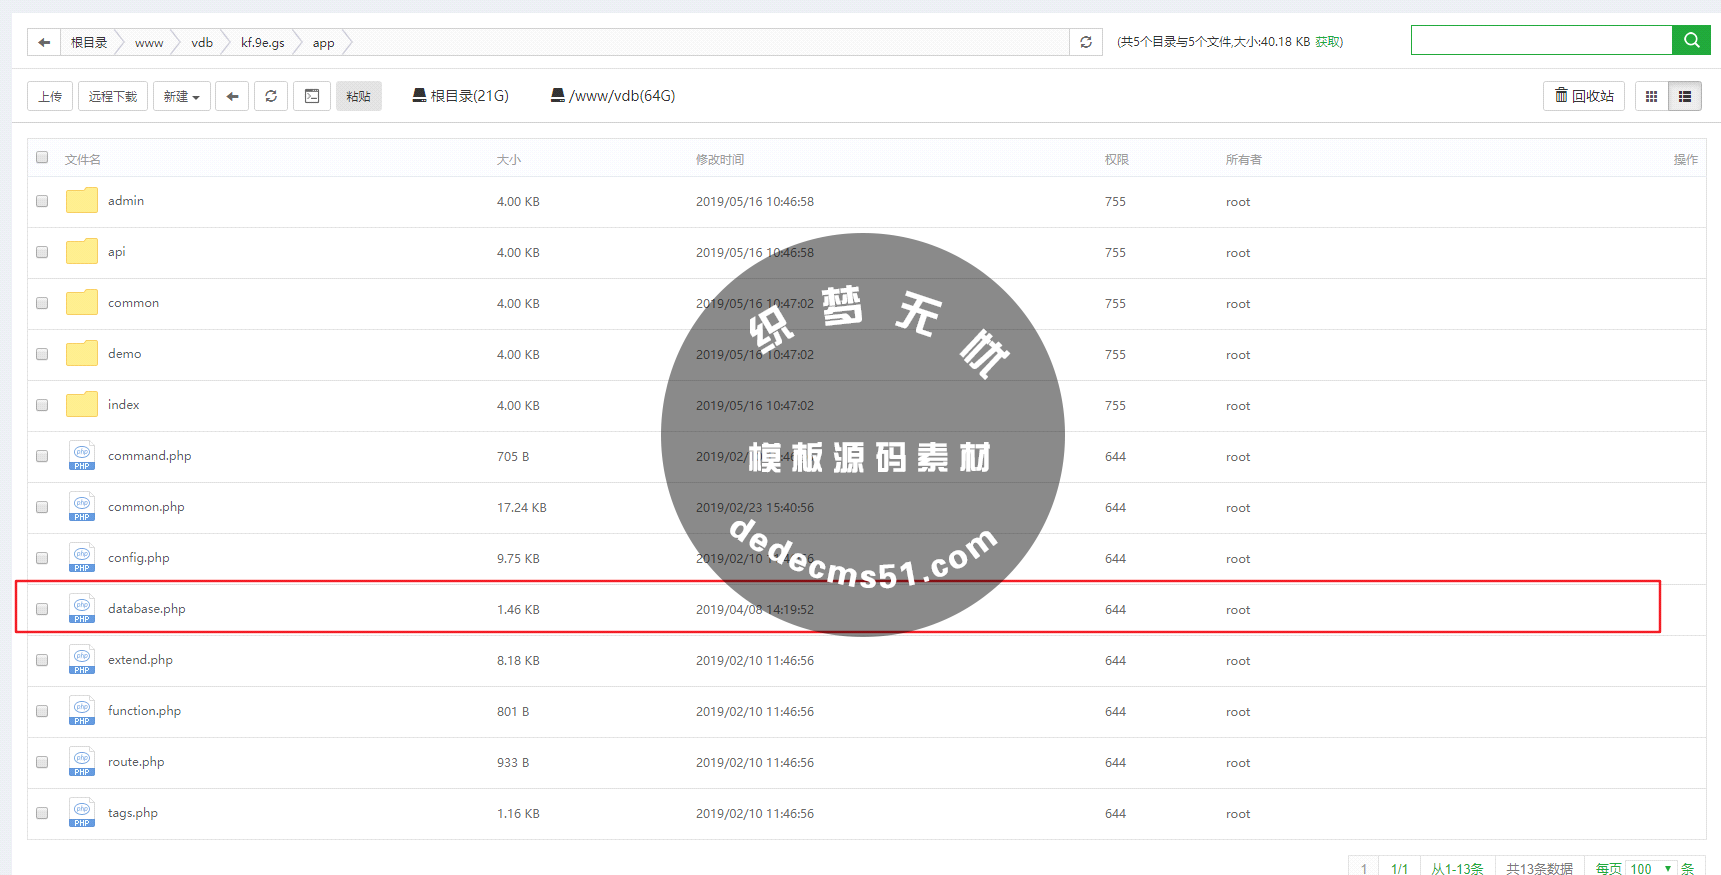Viewport: 1721px width, 875px height.
Task: Expand the 新建 (New) dropdown
Action: [182, 96]
